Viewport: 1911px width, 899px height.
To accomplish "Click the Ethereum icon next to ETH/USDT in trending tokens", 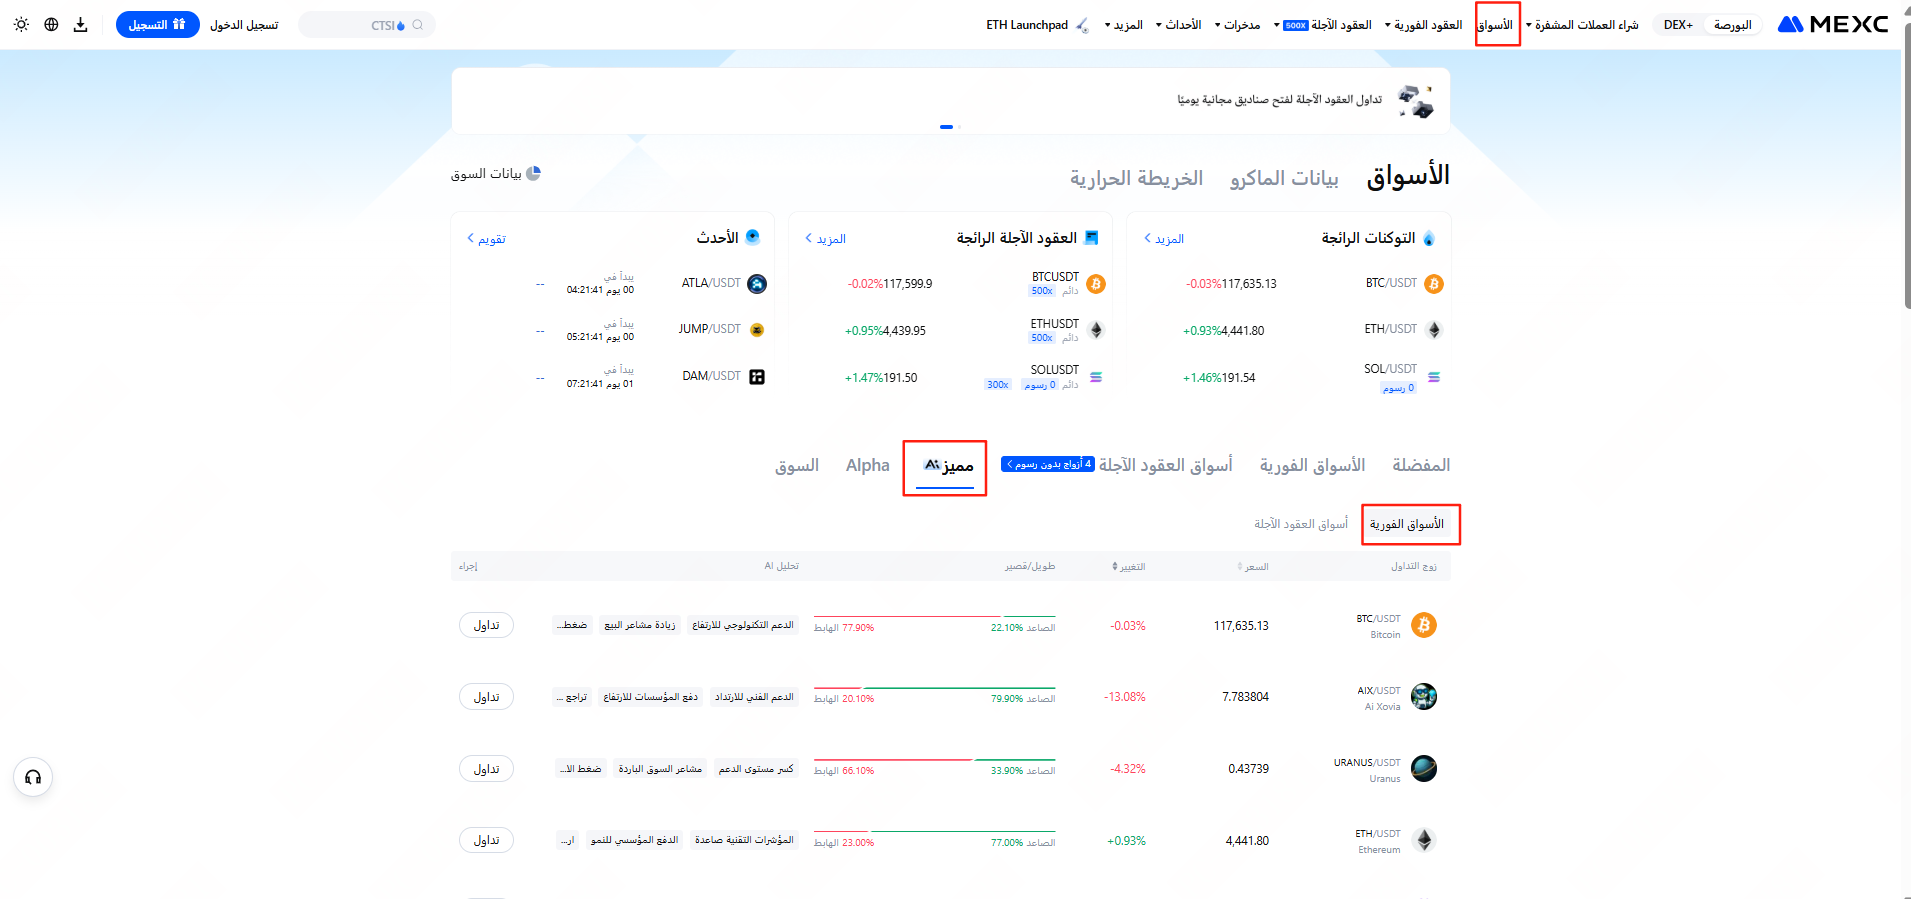I will pyautogui.click(x=1434, y=330).
